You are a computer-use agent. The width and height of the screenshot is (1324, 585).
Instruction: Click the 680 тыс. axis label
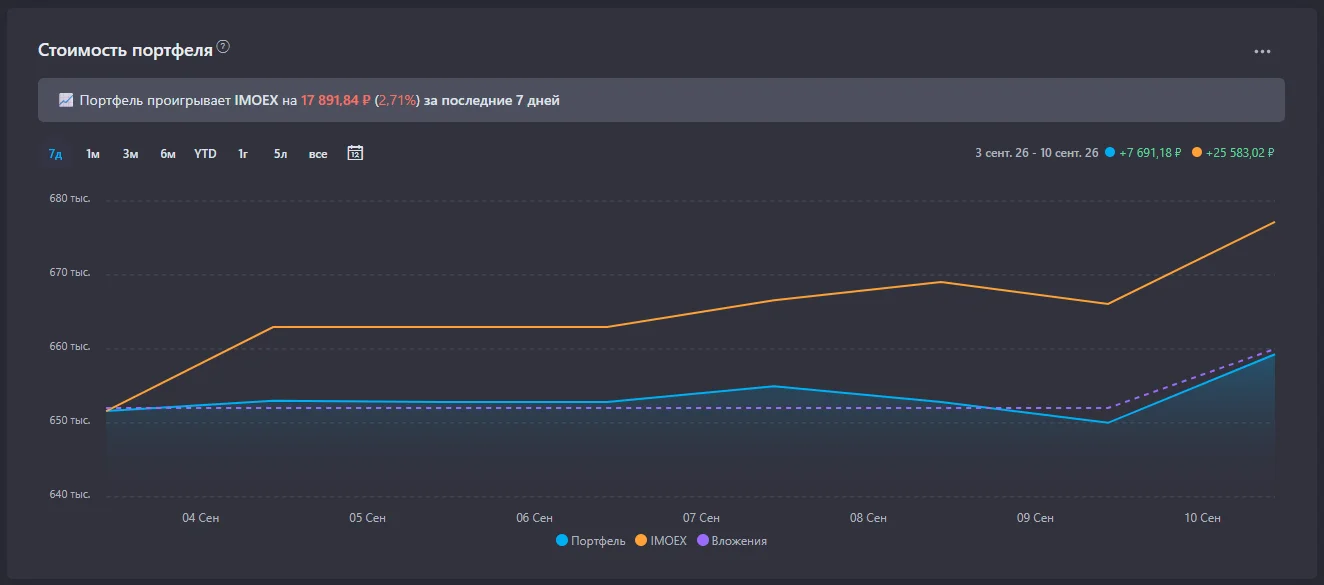(x=70, y=198)
